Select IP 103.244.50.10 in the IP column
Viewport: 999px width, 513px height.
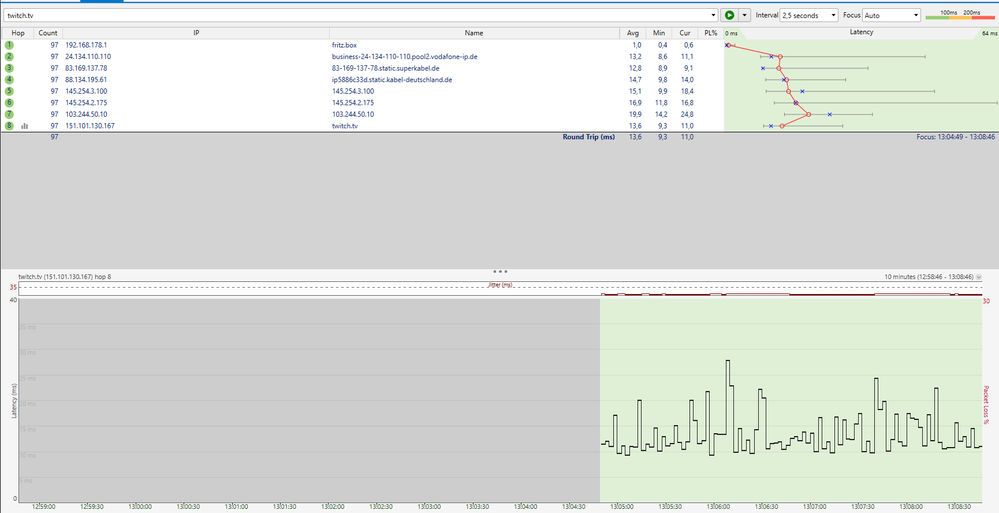point(86,114)
